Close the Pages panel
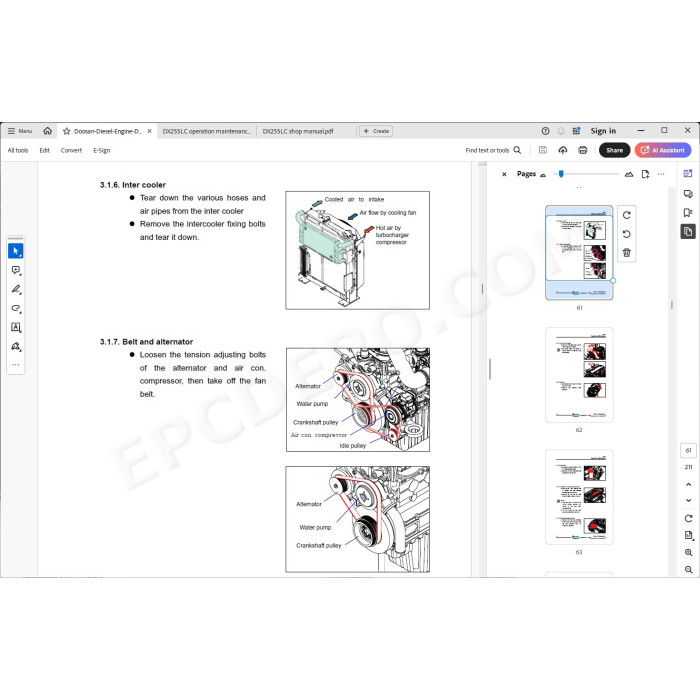 [x=504, y=175]
